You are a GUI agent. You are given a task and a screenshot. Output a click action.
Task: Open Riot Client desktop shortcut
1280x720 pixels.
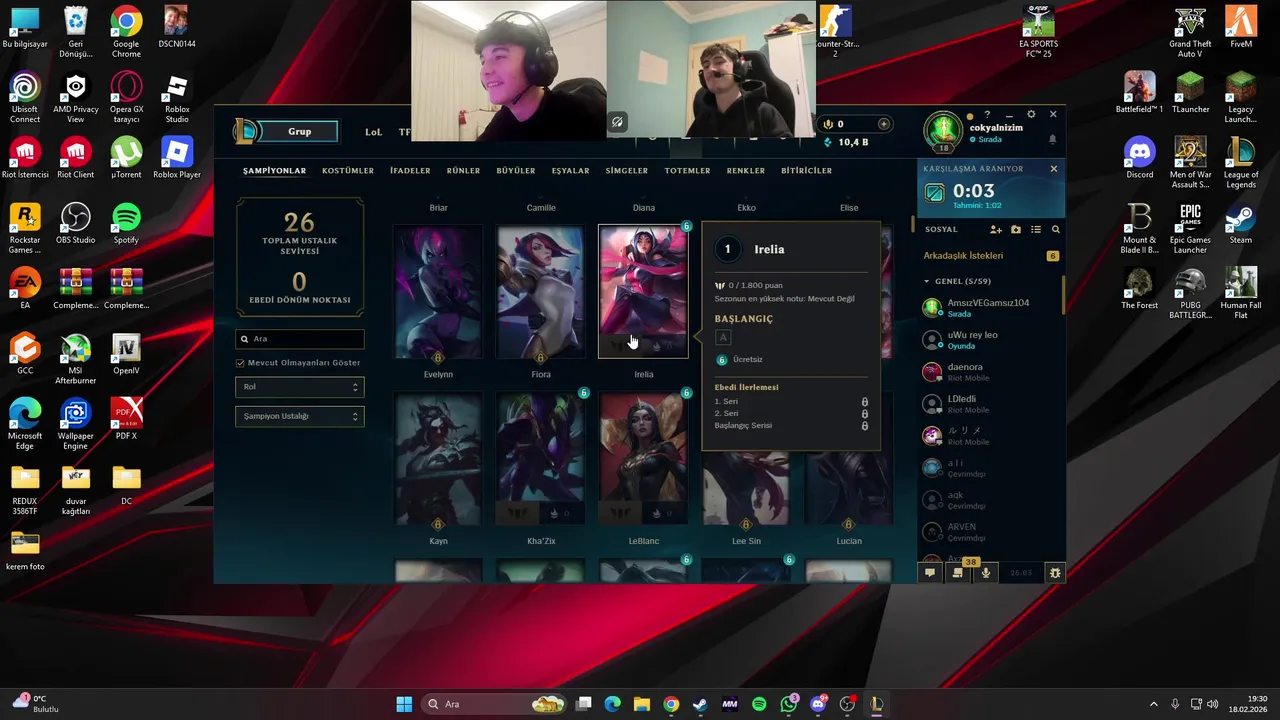[x=76, y=157]
